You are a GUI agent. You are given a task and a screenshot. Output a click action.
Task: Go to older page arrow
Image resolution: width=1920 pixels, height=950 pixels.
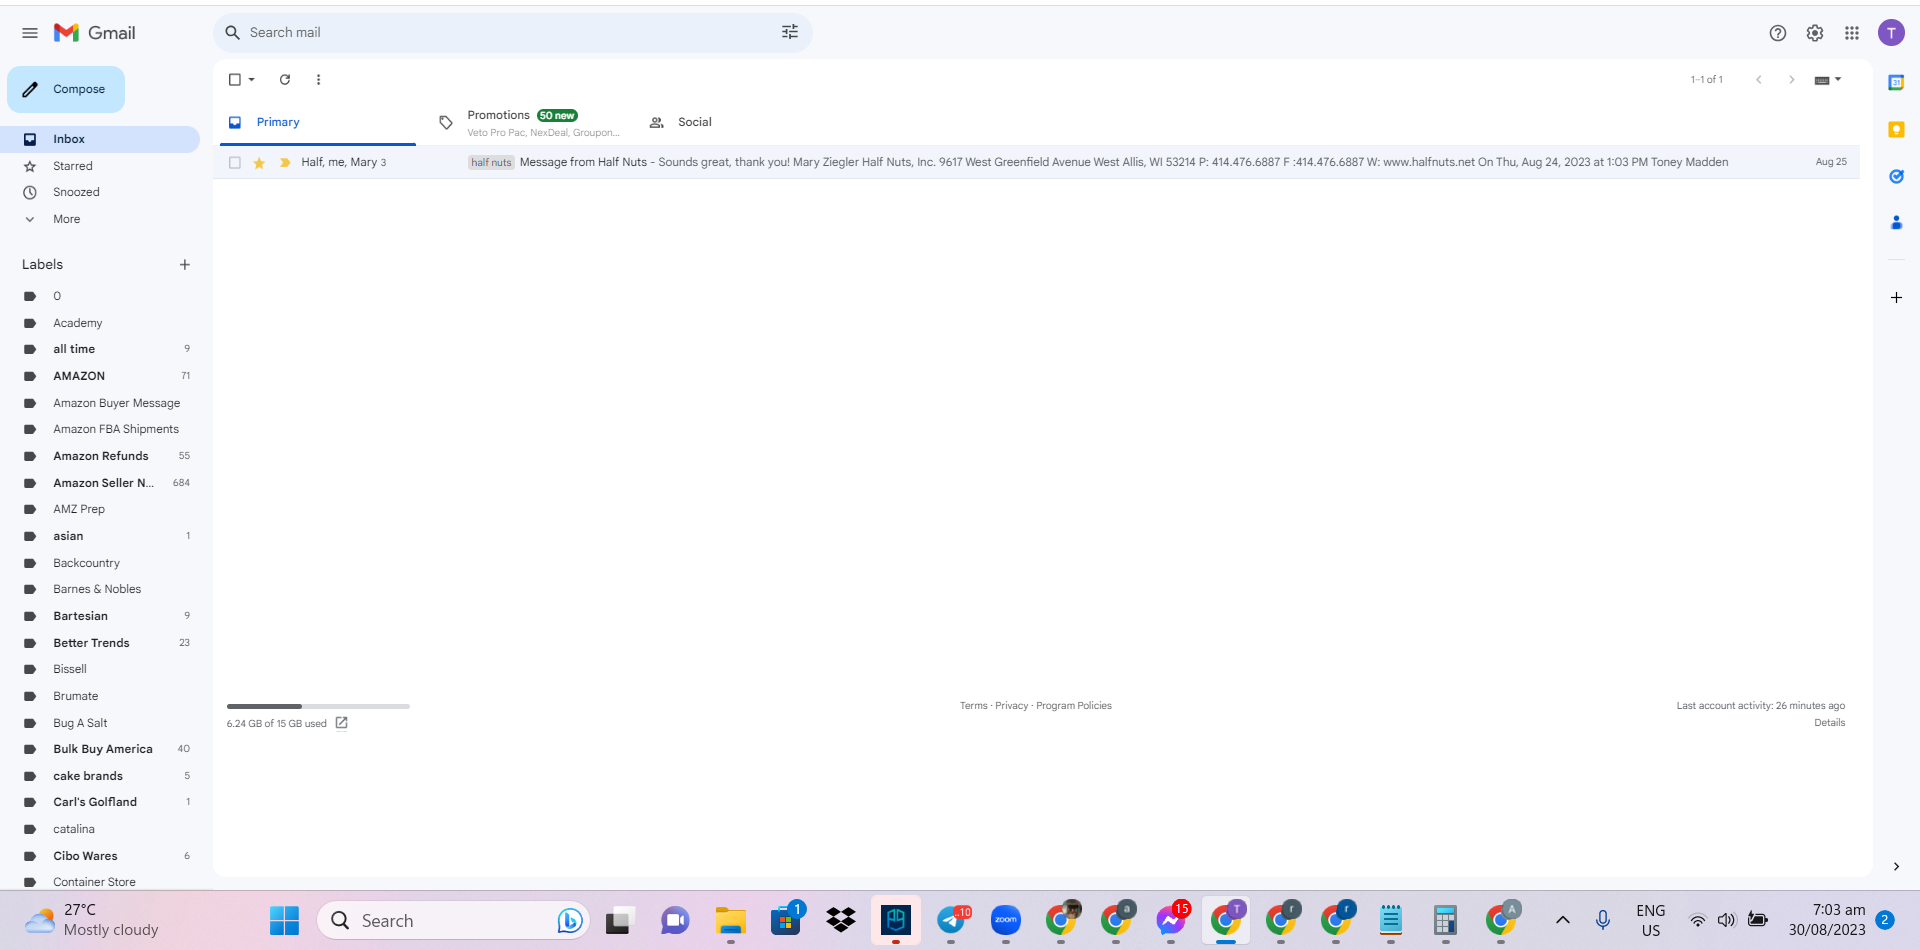[1792, 79]
